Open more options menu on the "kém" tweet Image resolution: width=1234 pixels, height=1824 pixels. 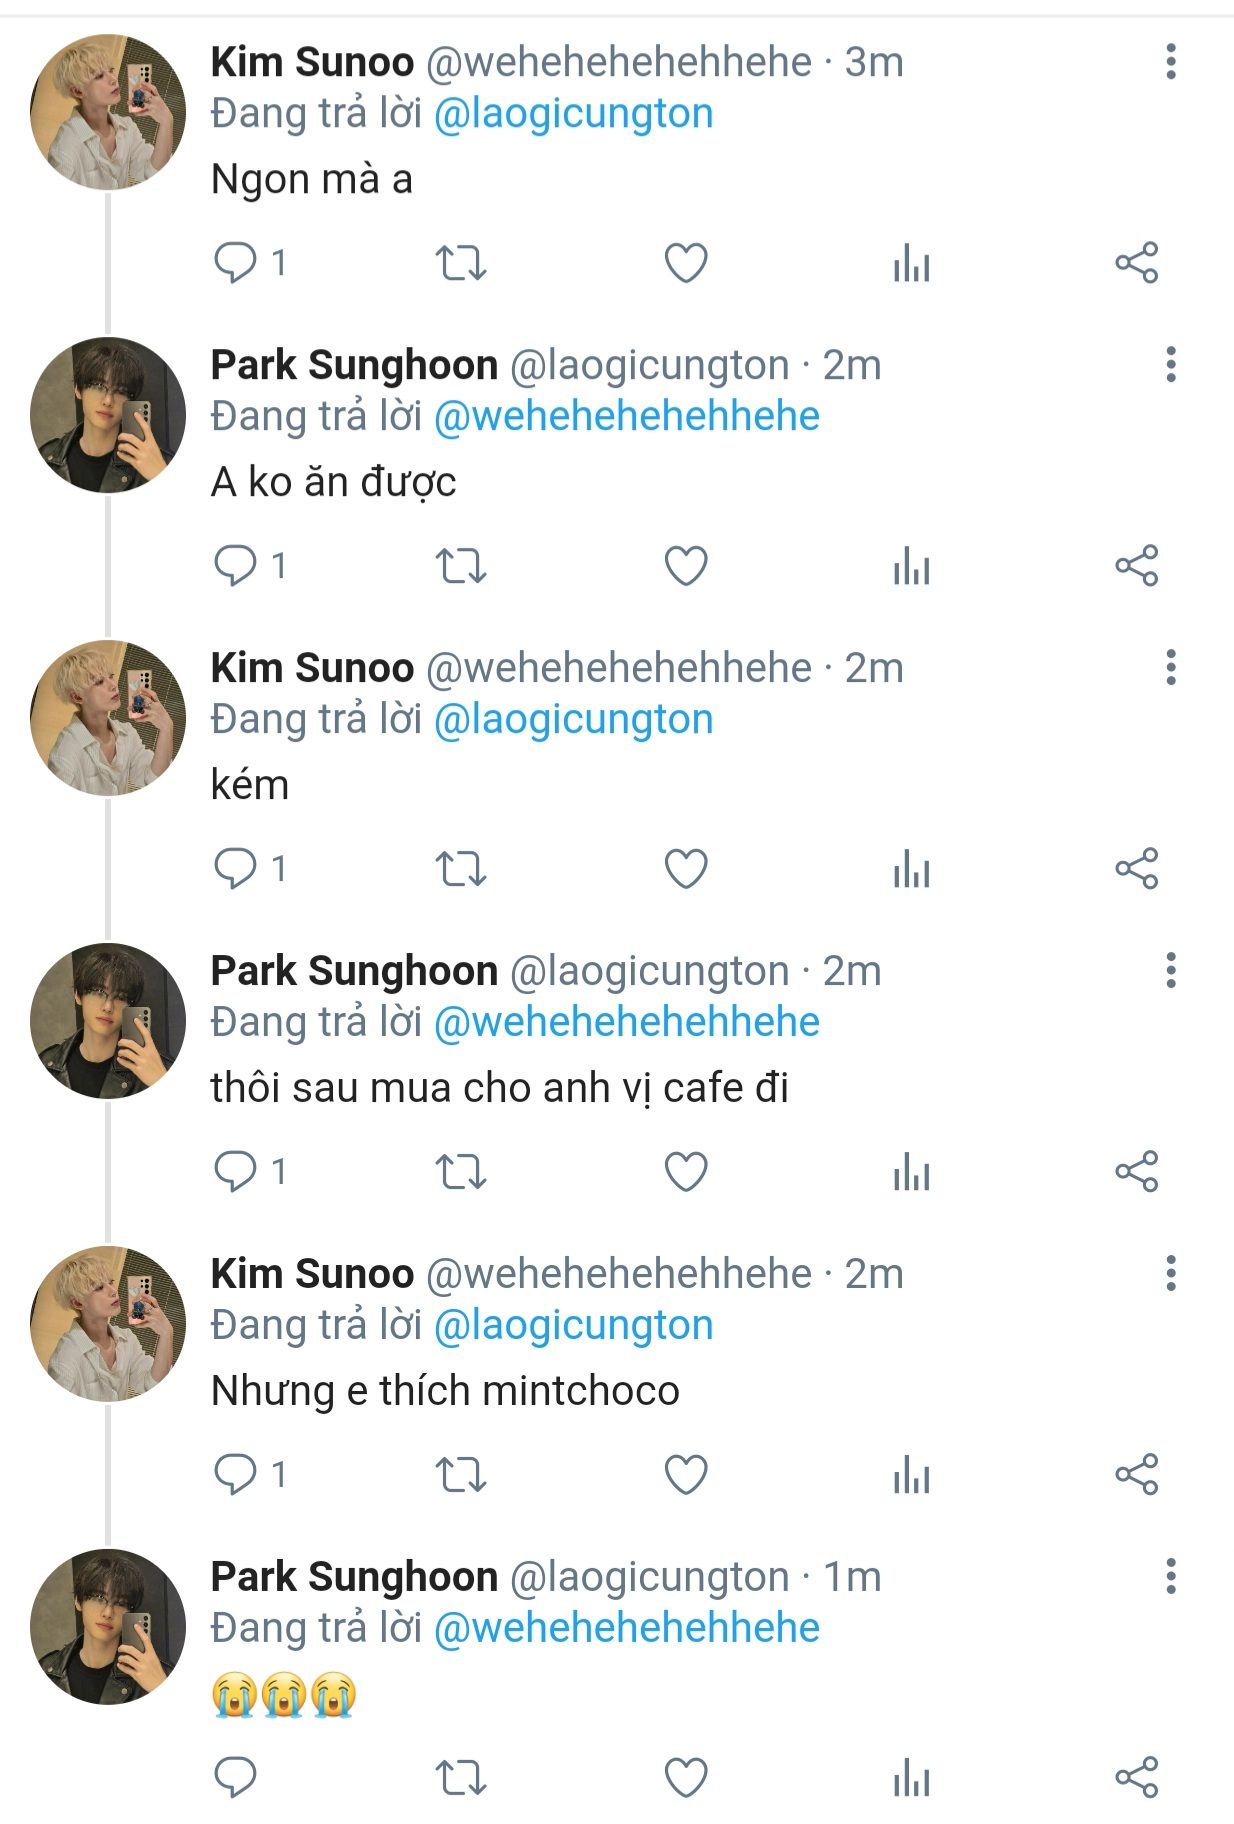pos(1170,668)
